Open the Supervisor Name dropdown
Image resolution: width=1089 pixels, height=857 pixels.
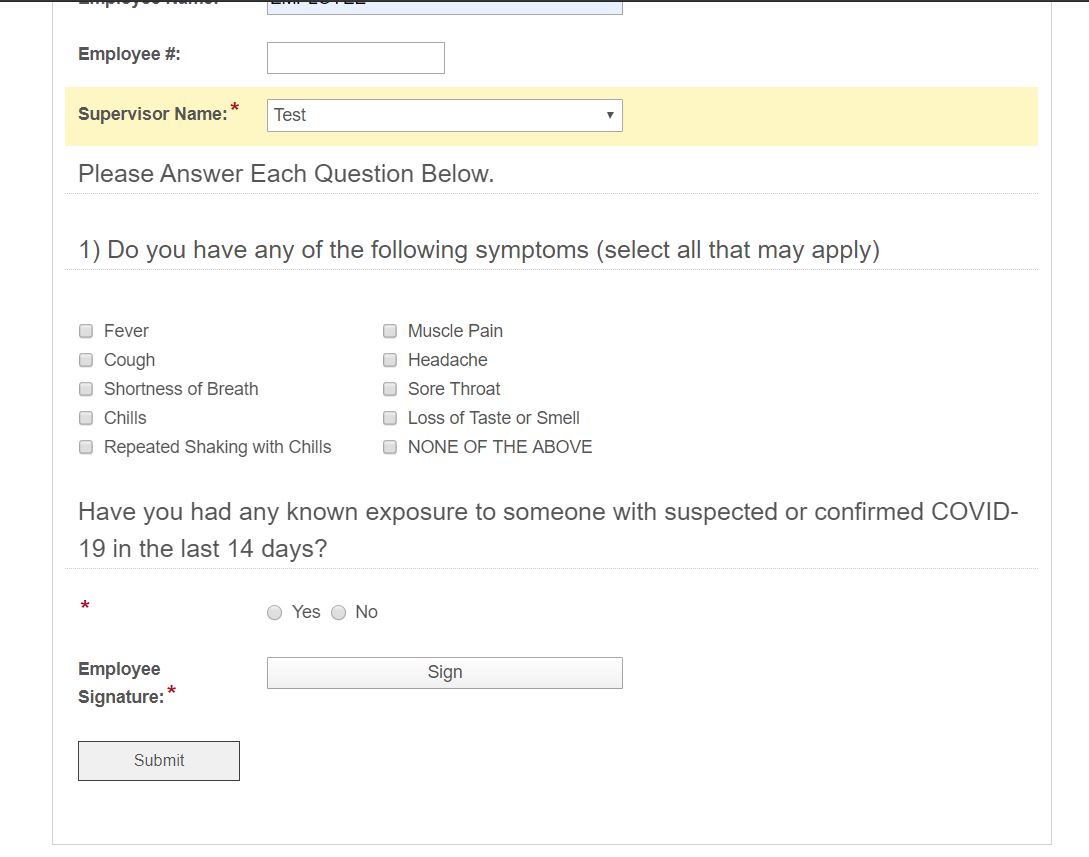coord(444,115)
